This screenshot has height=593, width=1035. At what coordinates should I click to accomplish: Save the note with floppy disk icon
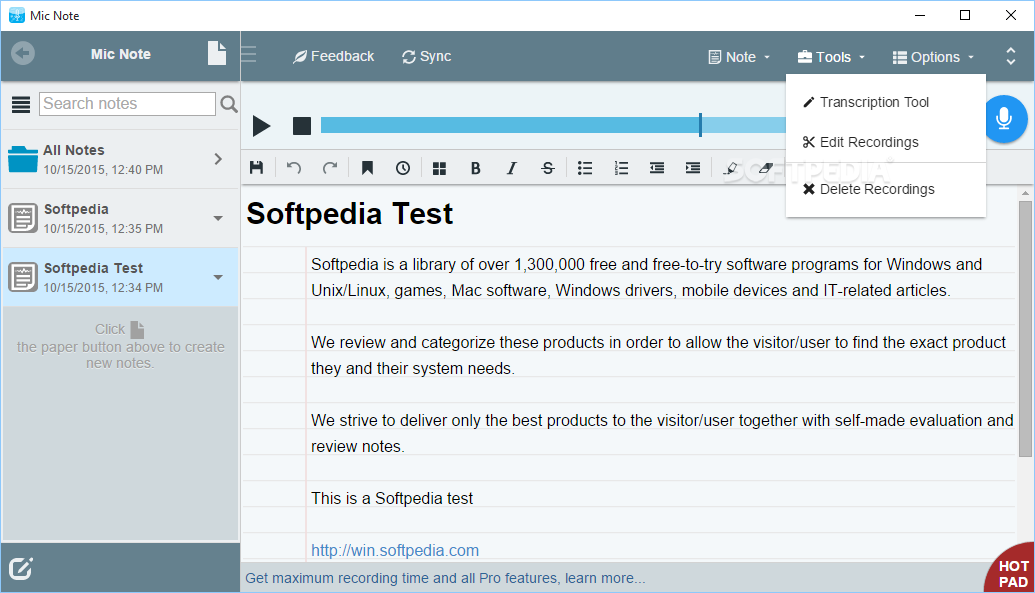pos(257,168)
